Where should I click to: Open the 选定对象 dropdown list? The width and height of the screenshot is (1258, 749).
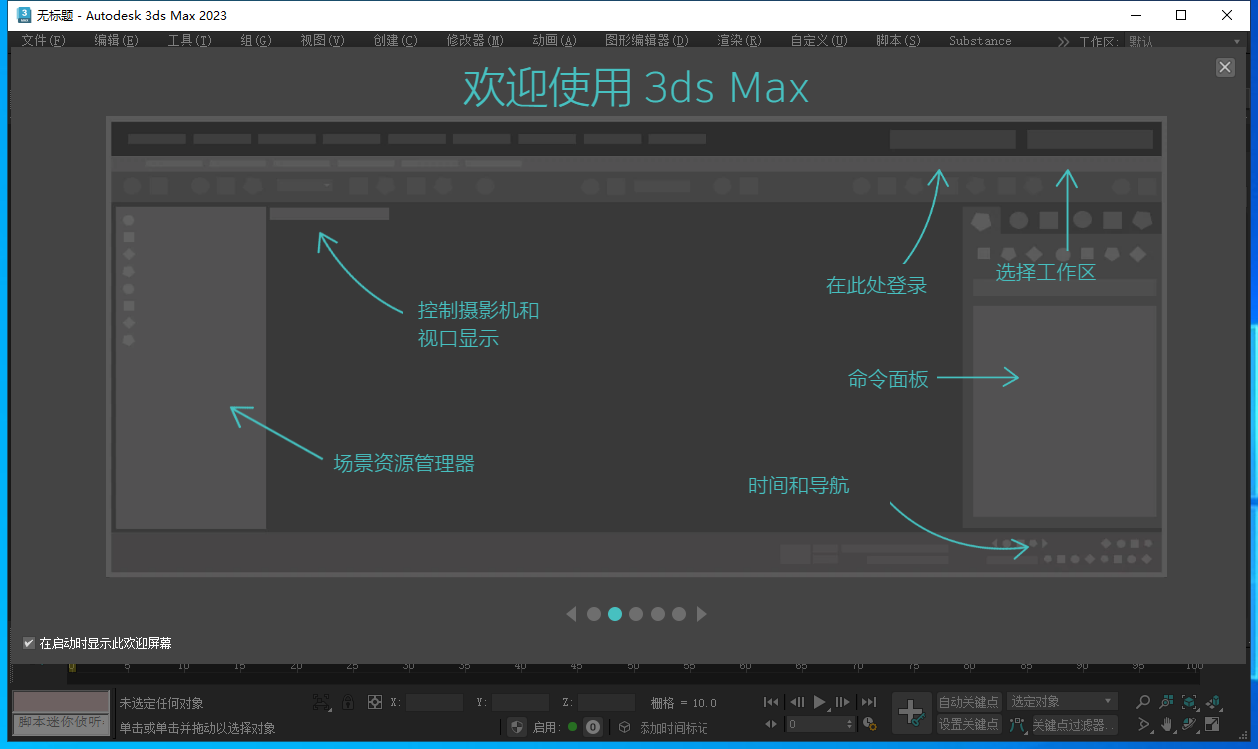click(1061, 702)
